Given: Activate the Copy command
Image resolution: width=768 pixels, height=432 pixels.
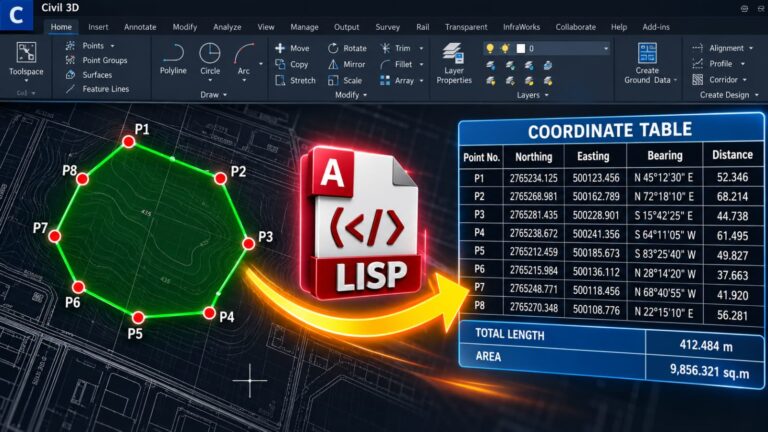Looking at the screenshot, I should pos(291,64).
